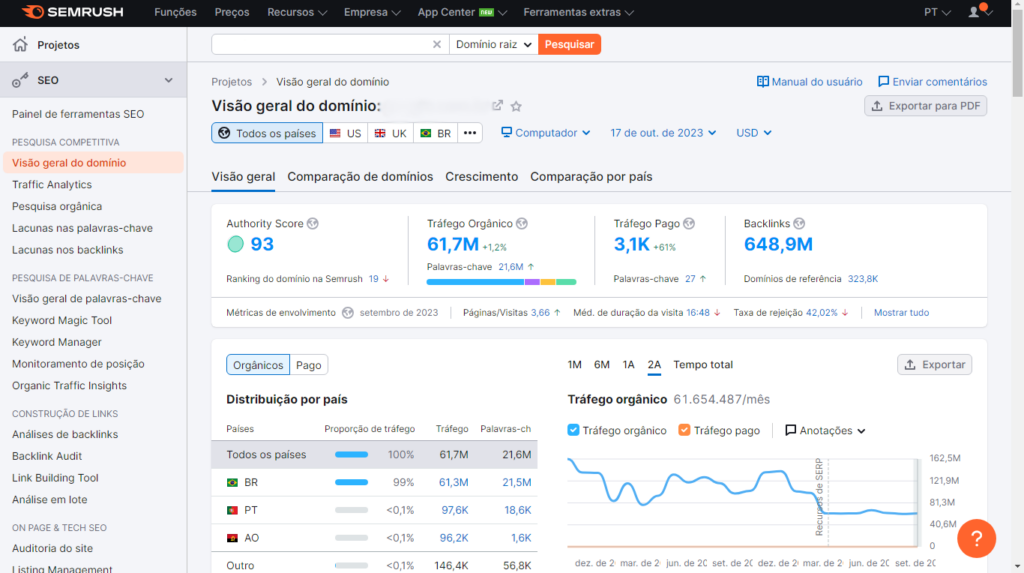Click the Authority Score globe info icon

click(313, 223)
